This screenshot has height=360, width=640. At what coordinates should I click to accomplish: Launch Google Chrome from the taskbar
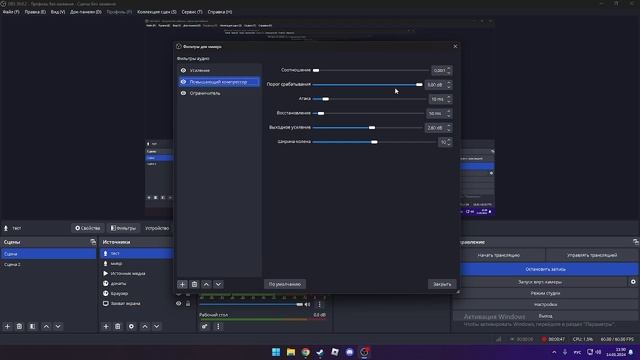305,352
